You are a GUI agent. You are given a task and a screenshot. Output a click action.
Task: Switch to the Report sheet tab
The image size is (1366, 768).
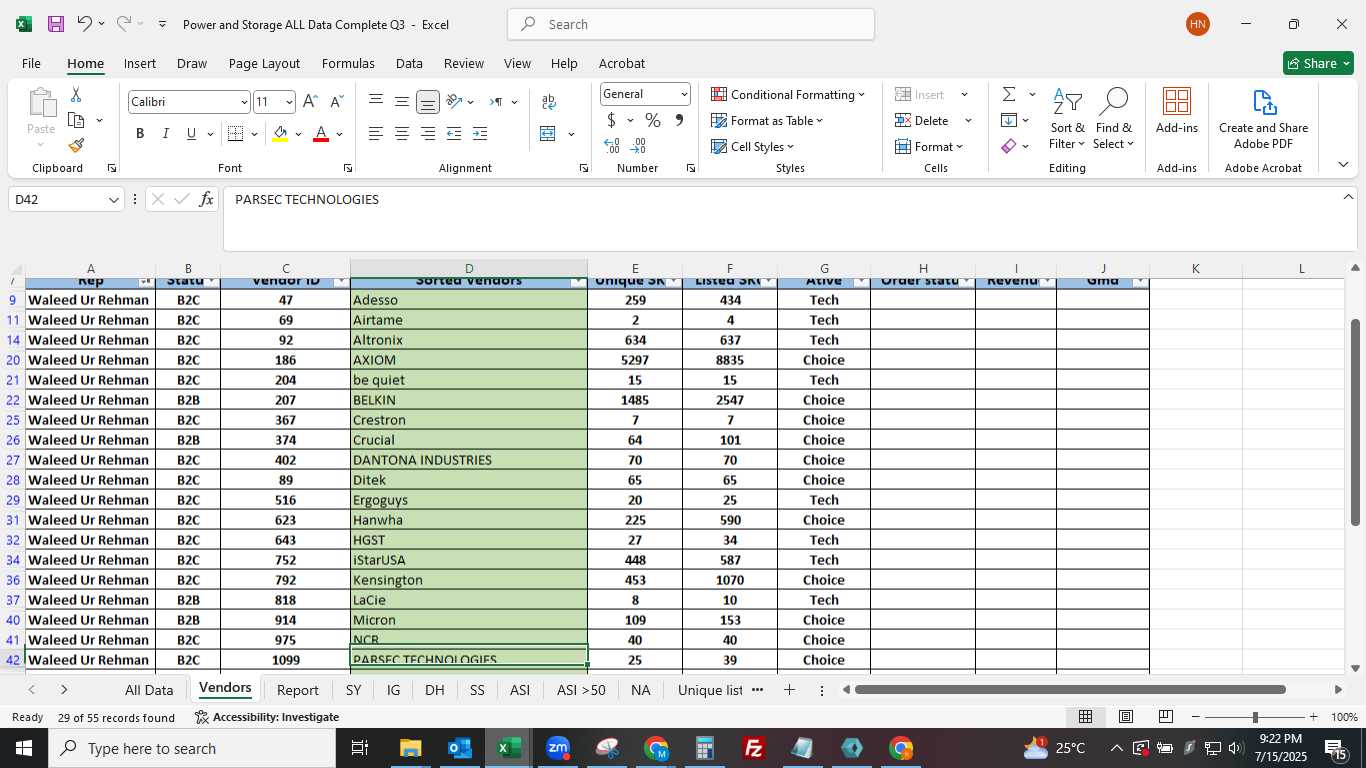pyautogui.click(x=297, y=690)
